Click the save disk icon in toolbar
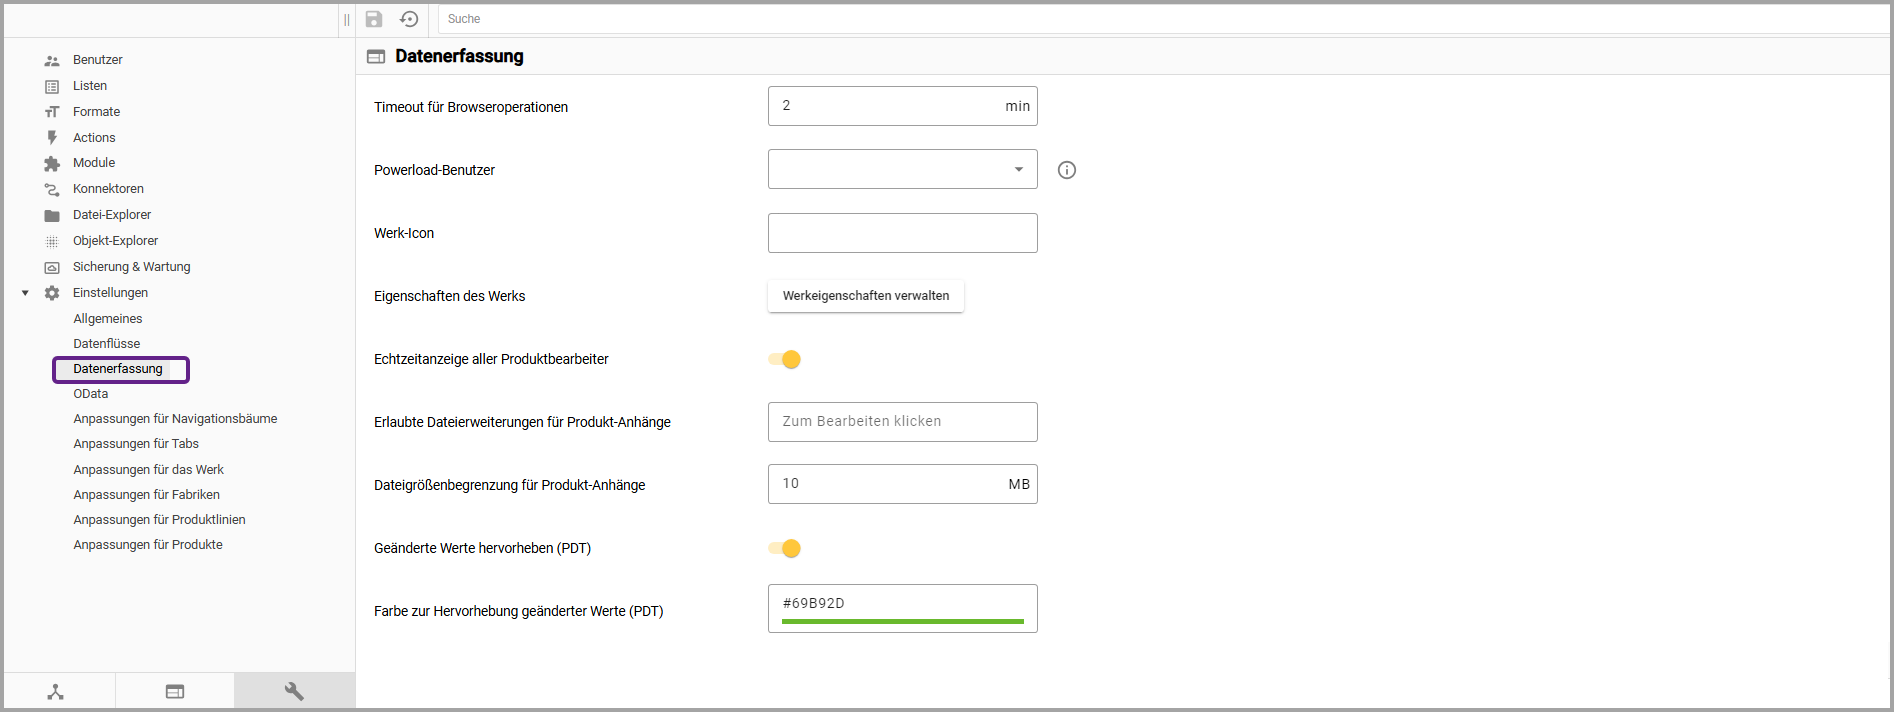 374,19
